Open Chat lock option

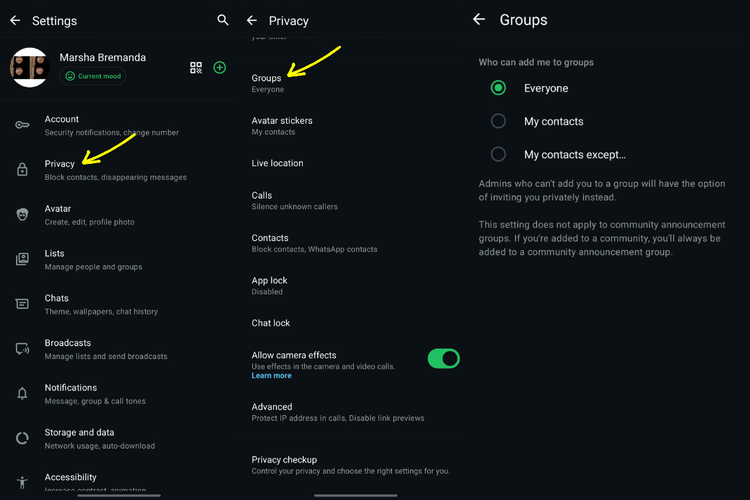point(349,323)
